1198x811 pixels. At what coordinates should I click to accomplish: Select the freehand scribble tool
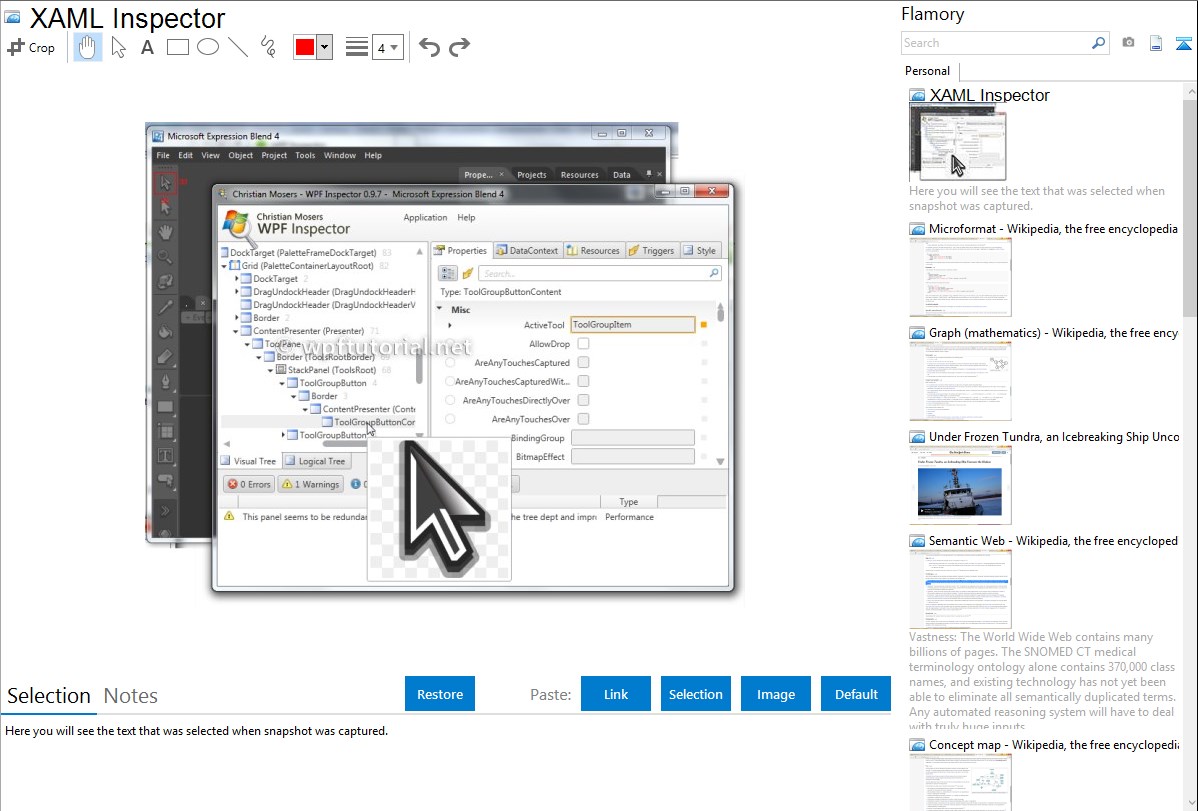(268, 47)
